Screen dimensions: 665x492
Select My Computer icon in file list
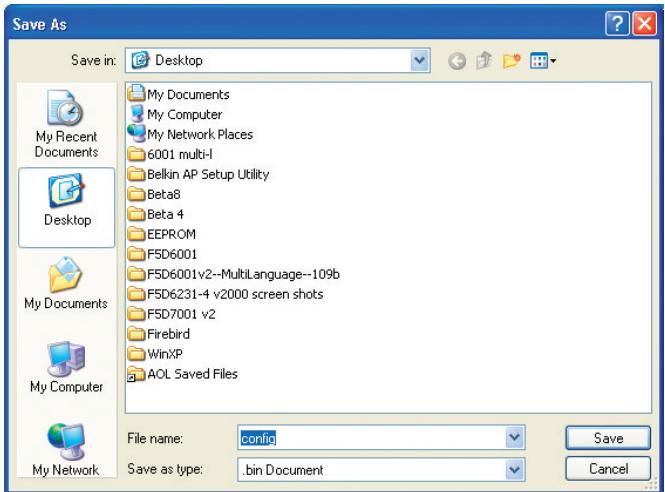(x=137, y=114)
